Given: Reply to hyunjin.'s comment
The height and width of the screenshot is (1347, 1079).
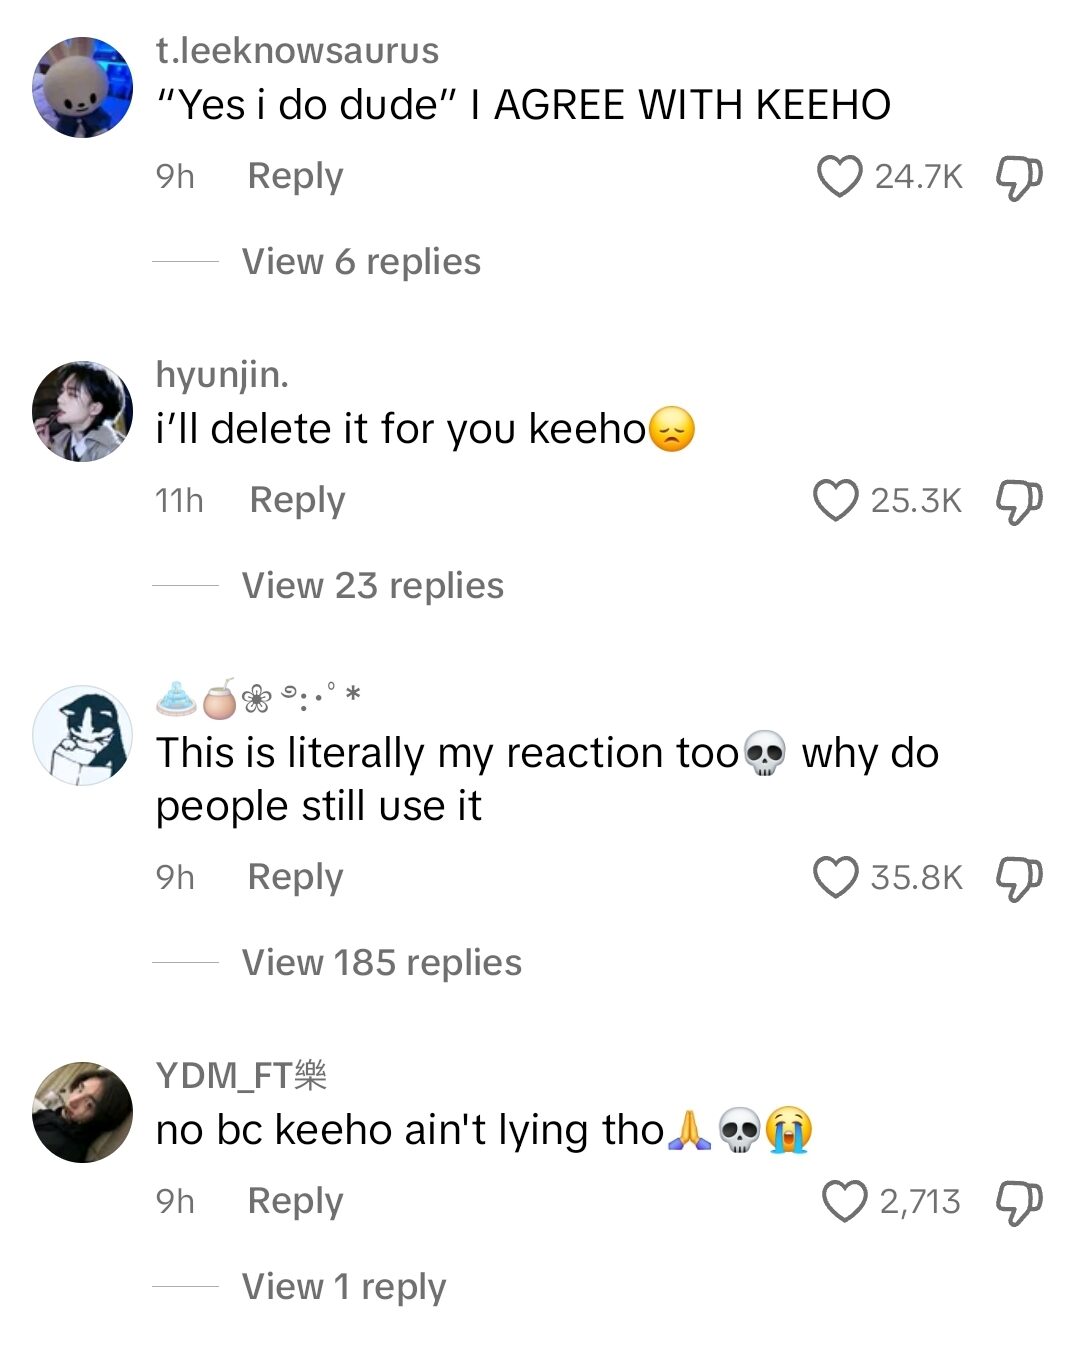Looking at the screenshot, I should pyautogui.click(x=296, y=499).
